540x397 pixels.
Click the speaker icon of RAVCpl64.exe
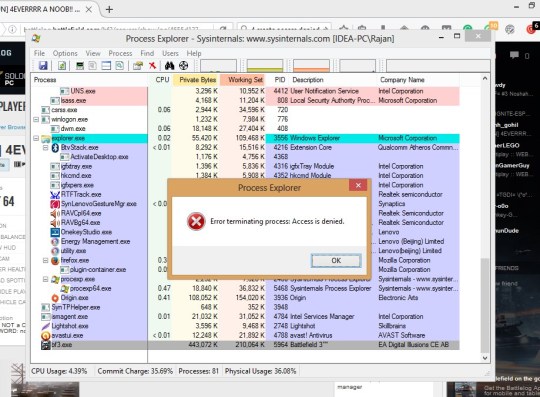[55, 213]
